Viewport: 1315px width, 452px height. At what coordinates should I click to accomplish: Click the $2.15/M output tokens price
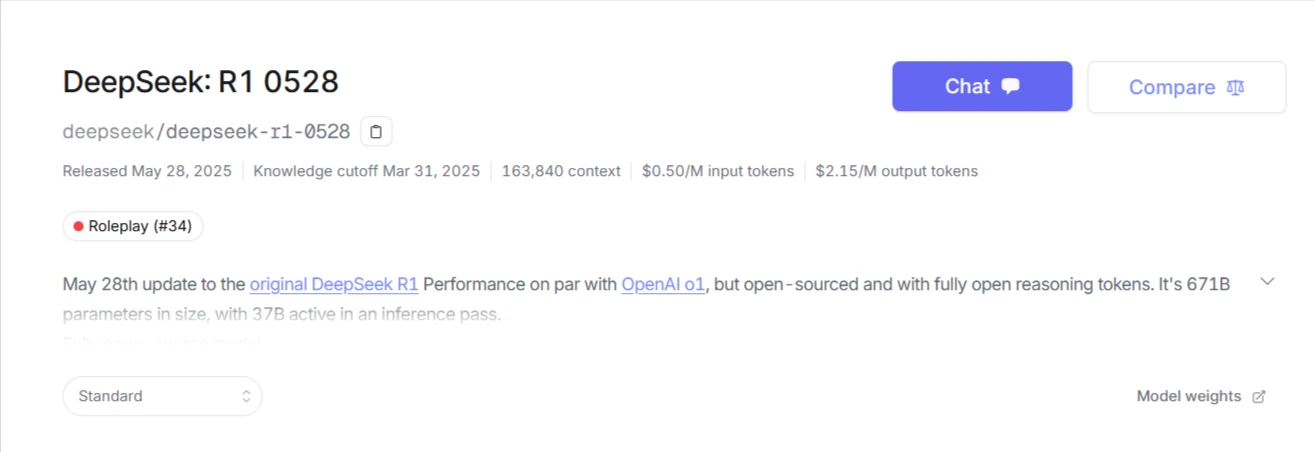pos(896,171)
